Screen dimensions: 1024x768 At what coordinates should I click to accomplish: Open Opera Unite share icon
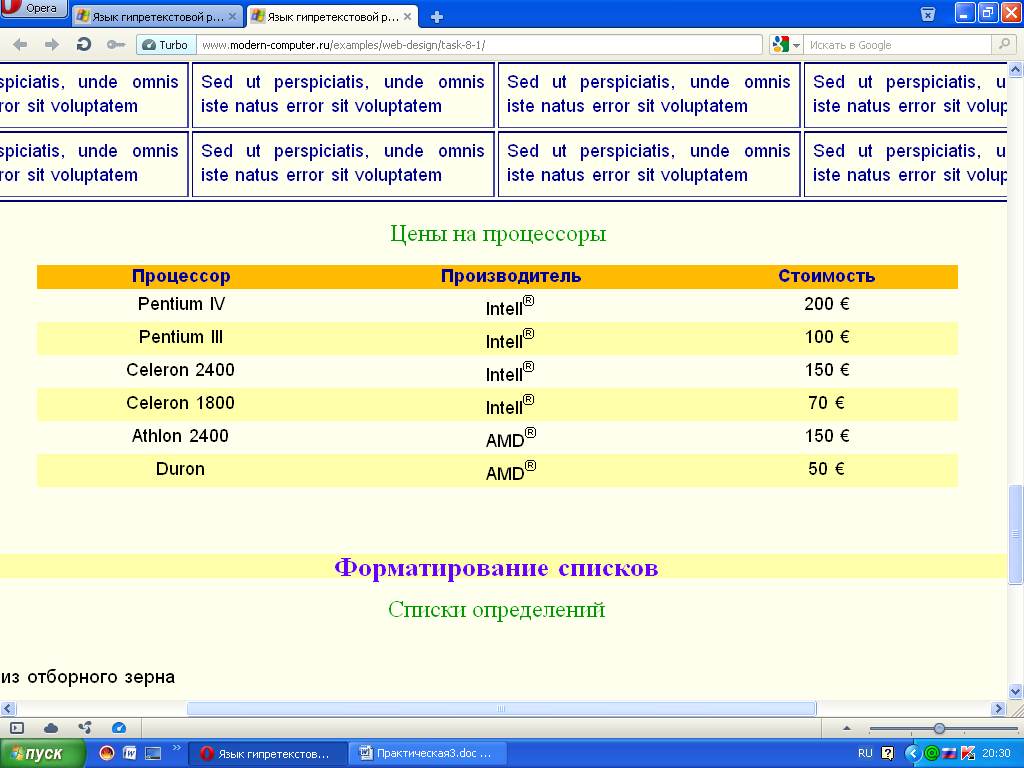[85, 728]
